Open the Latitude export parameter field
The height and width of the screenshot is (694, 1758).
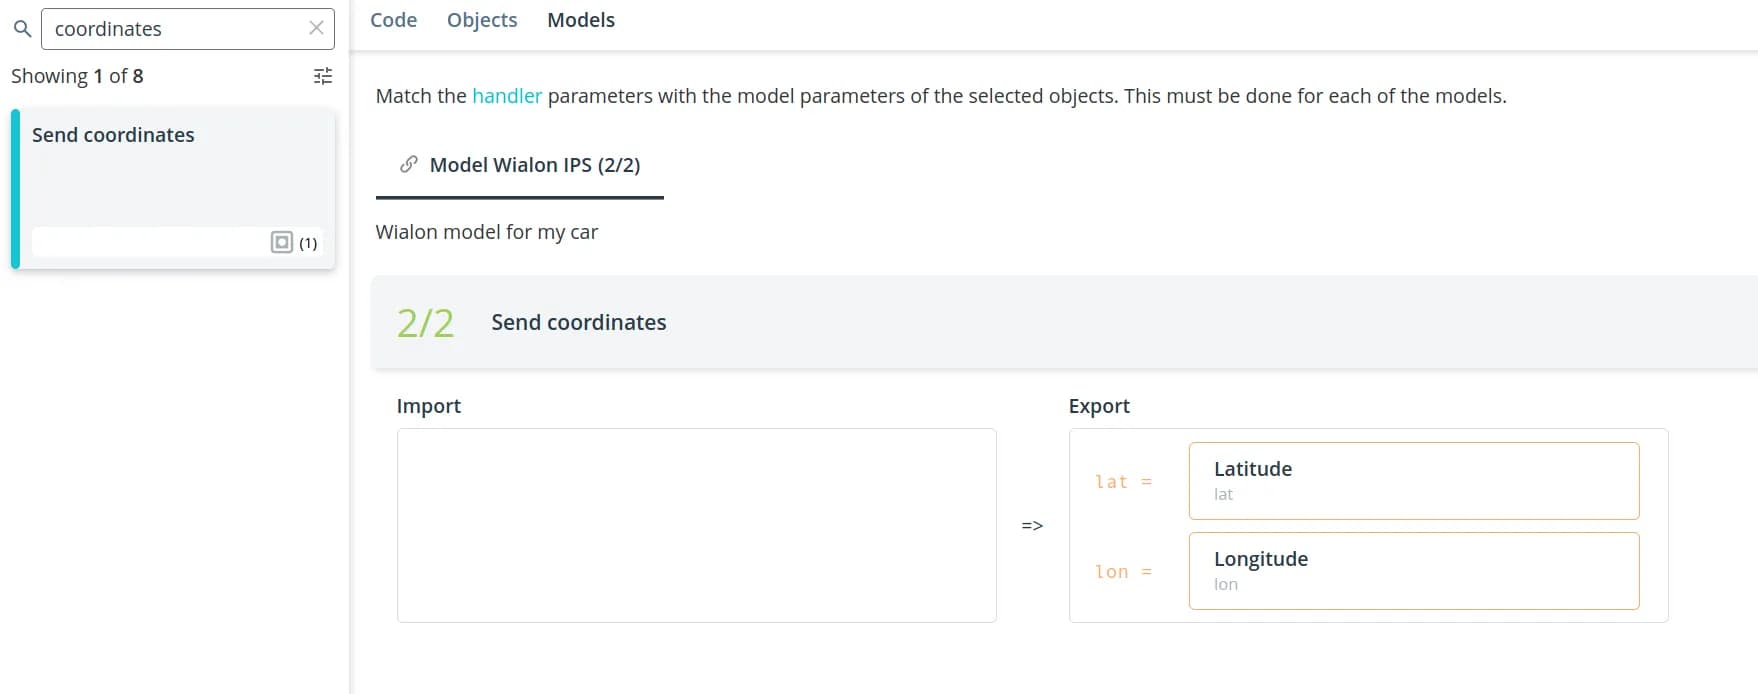pyautogui.click(x=1413, y=480)
